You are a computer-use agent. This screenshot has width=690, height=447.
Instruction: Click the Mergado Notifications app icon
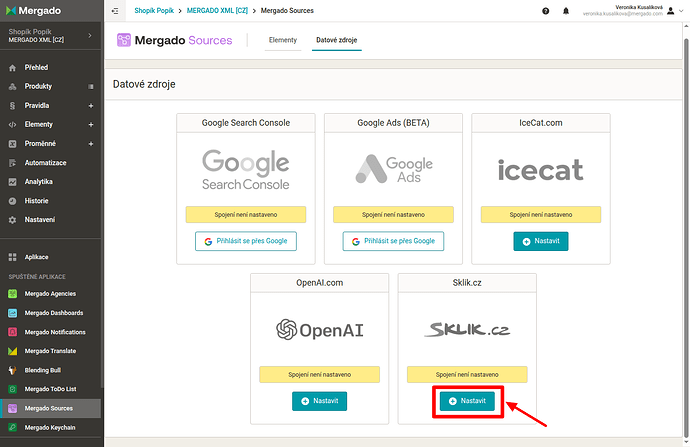pos(13,332)
